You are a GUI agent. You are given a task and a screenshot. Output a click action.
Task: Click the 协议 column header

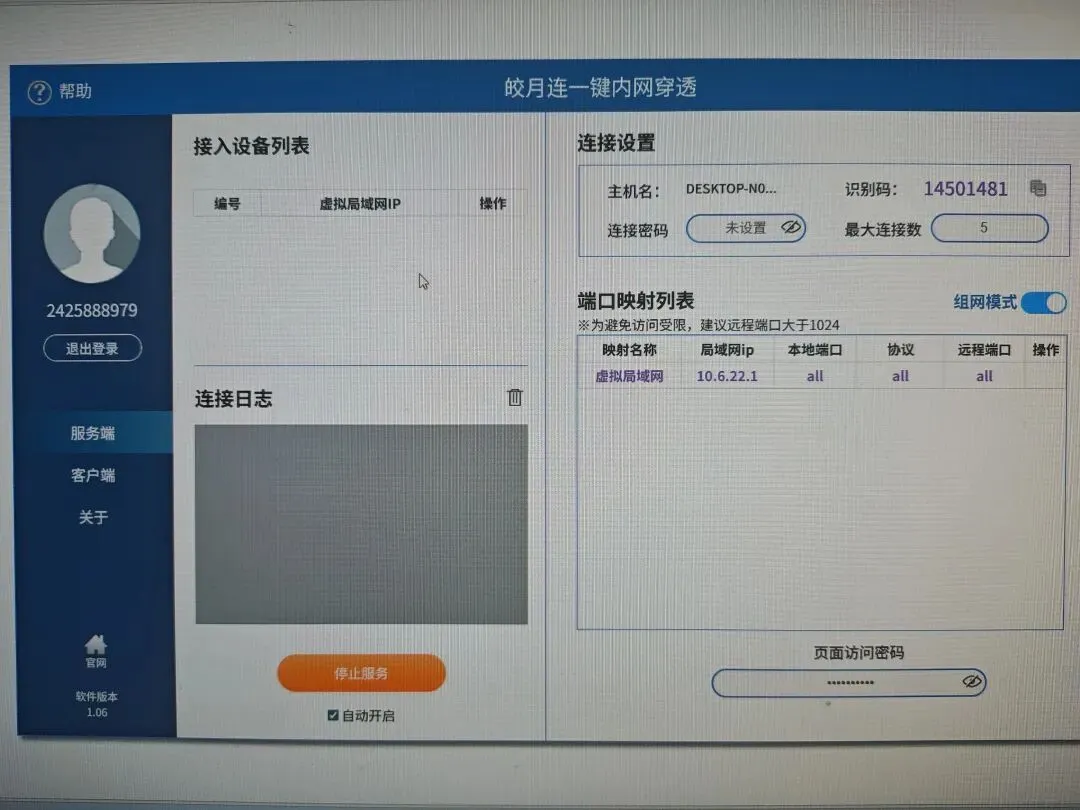click(900, 350)
